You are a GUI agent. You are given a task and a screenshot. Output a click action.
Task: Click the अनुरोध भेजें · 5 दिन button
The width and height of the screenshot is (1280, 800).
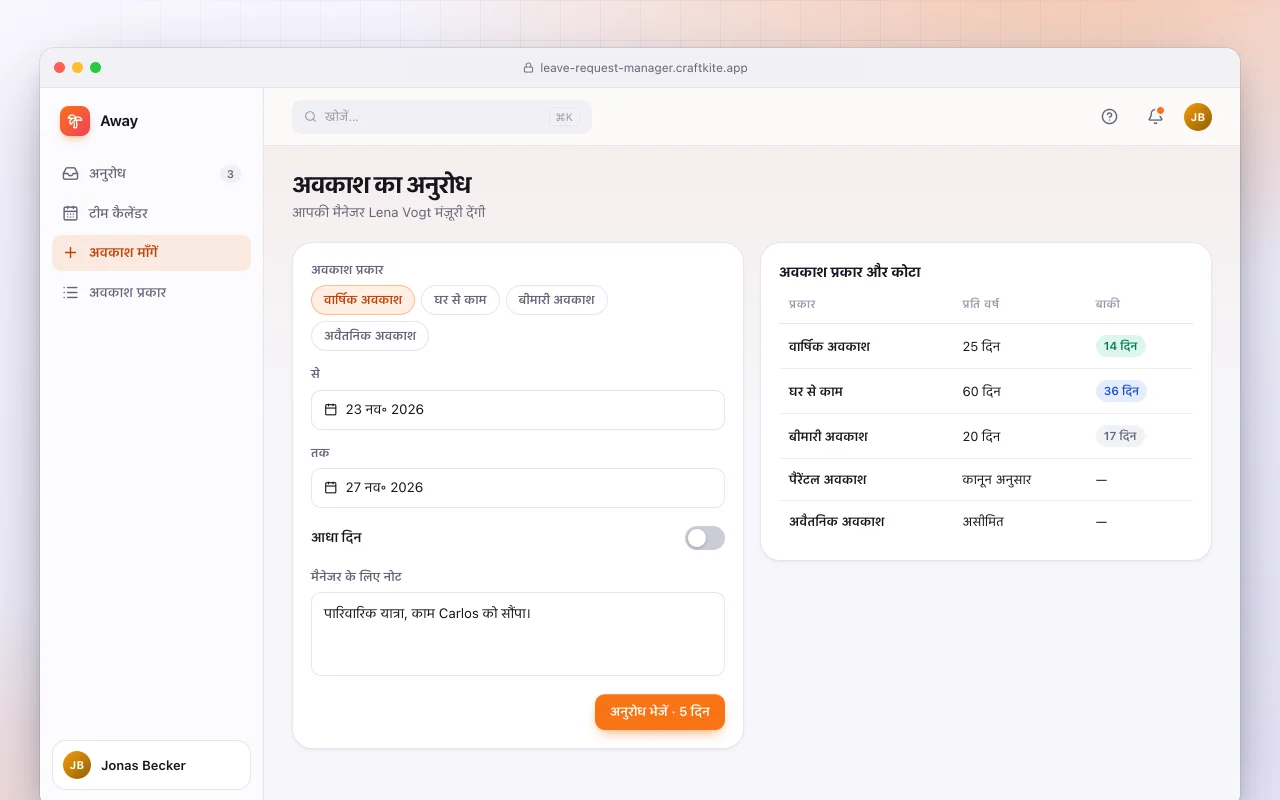(x=660, y=712)
